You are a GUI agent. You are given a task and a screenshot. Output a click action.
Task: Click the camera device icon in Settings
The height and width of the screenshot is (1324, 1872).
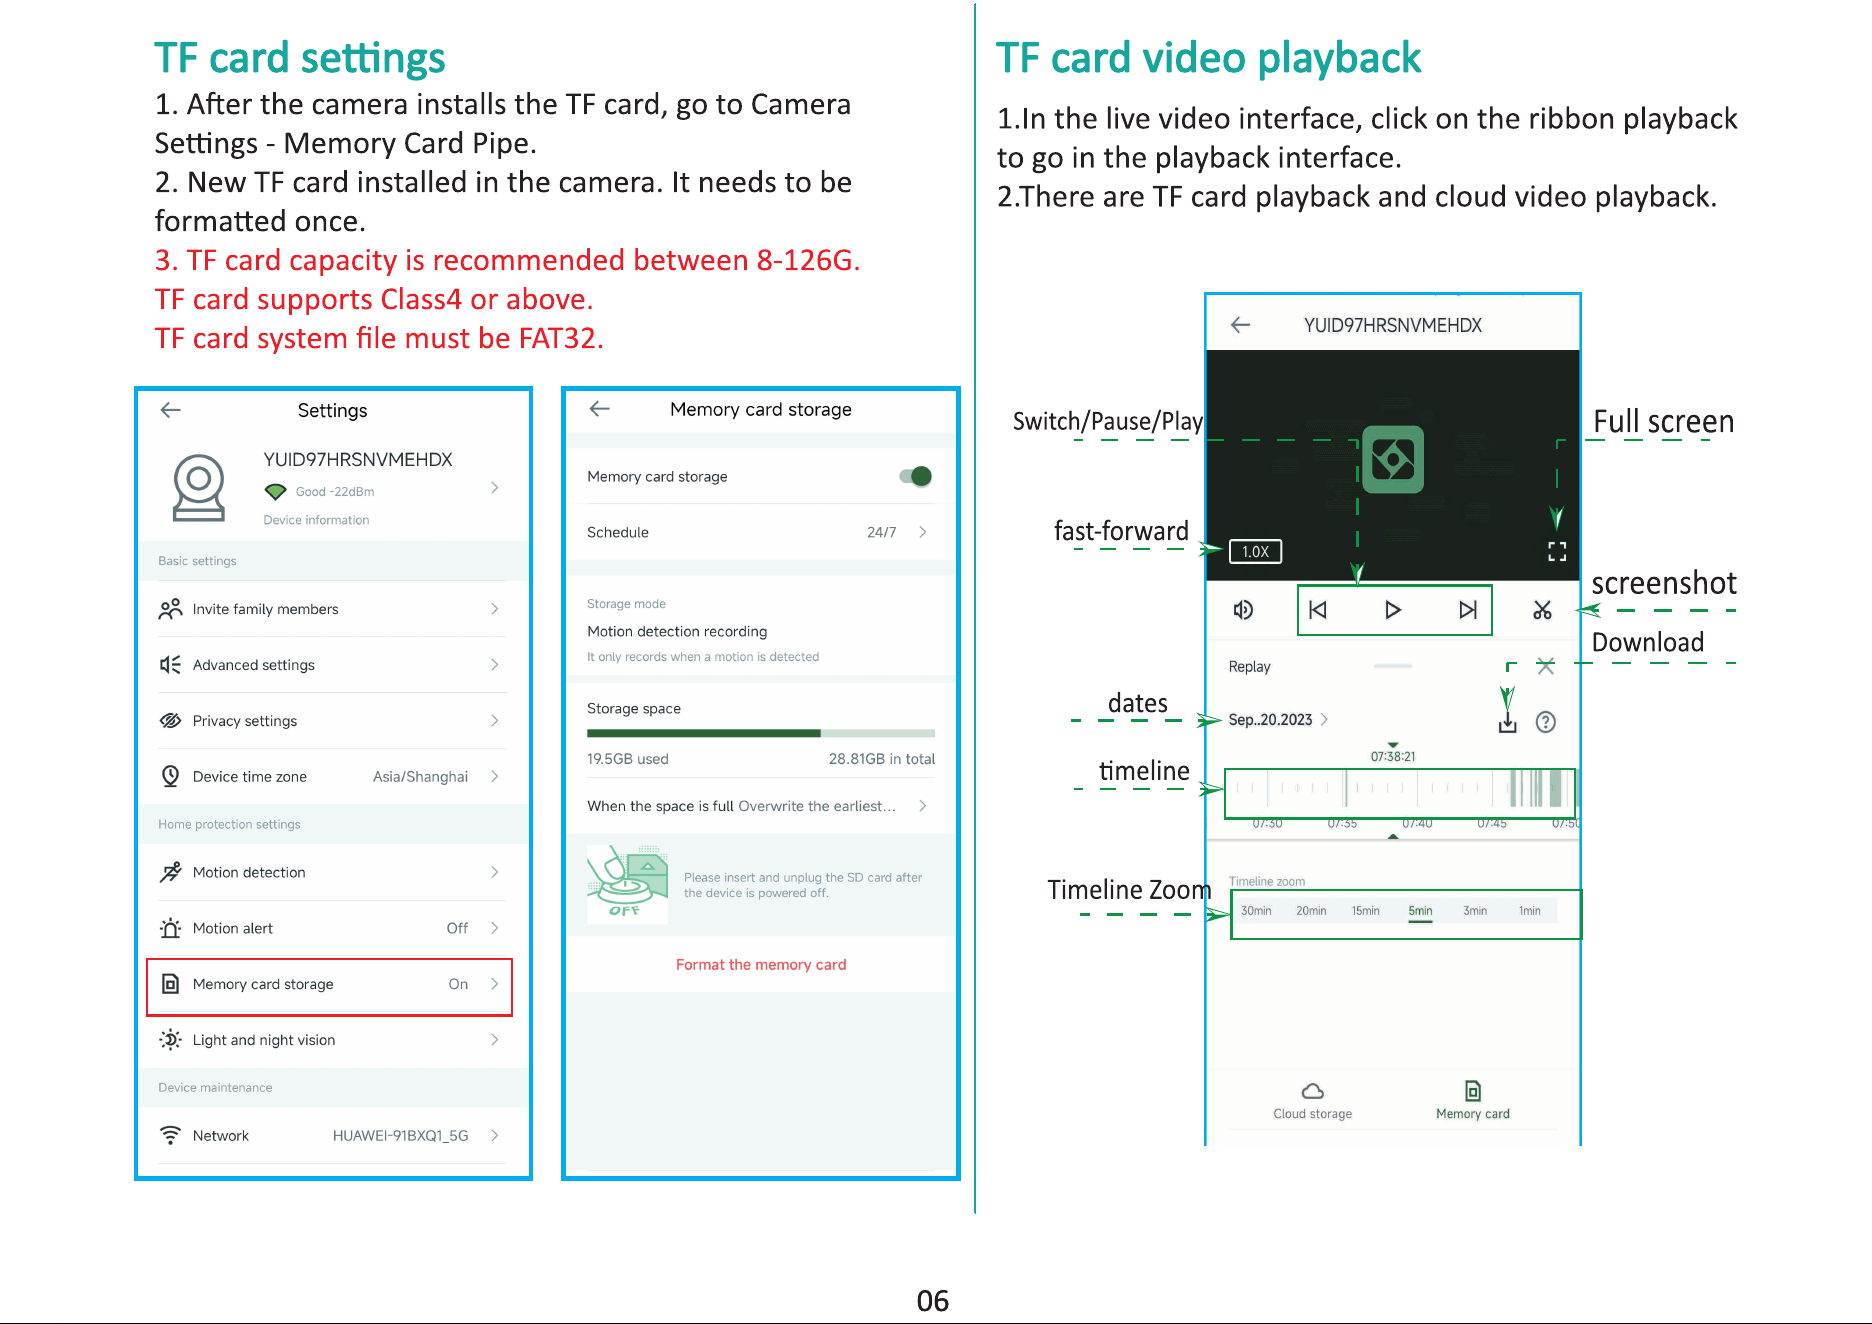(x=199, y=488)
